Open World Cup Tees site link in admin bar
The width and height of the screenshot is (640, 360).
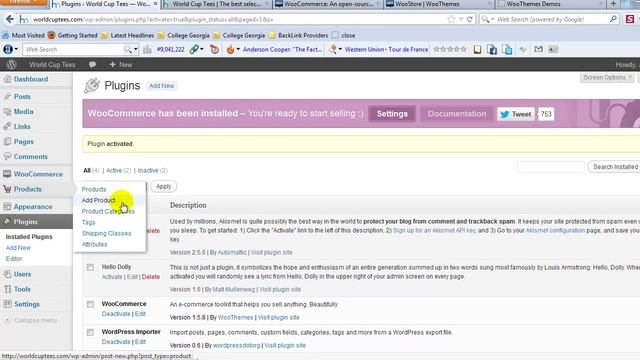pos(52,64)
